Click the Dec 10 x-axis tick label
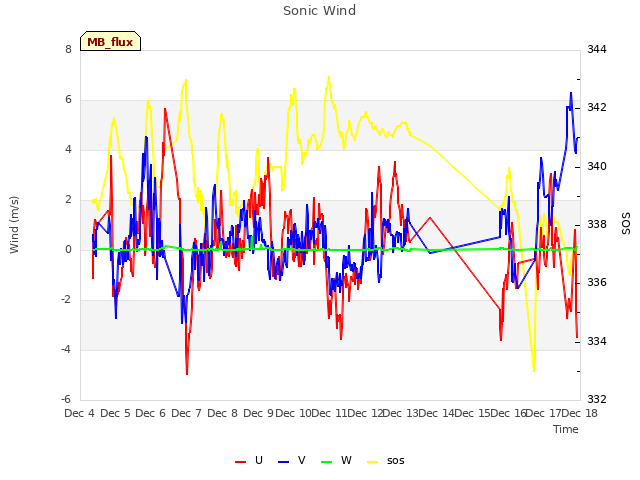 pos(293,413)
